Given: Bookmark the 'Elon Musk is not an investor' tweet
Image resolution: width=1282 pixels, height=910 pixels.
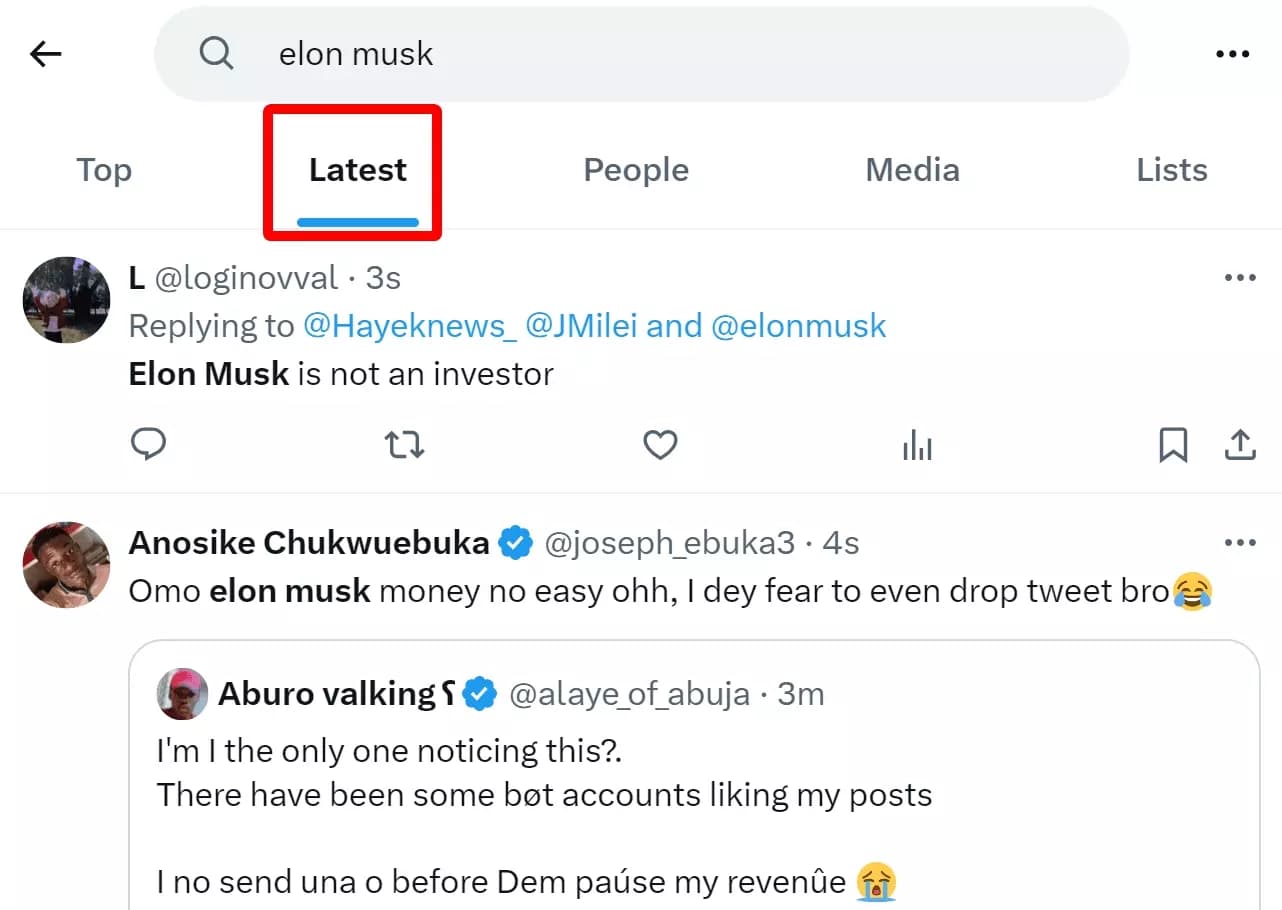Looking at the screenshot, I should (x=1175, y=444).
